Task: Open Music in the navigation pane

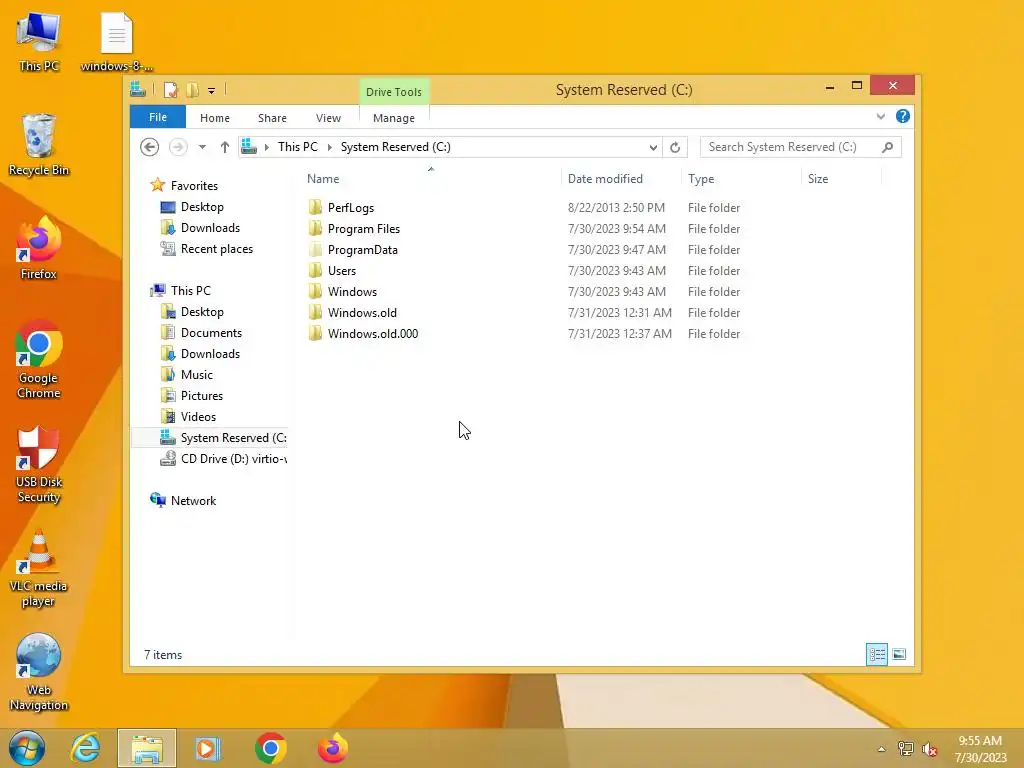Action: [197, 375]
